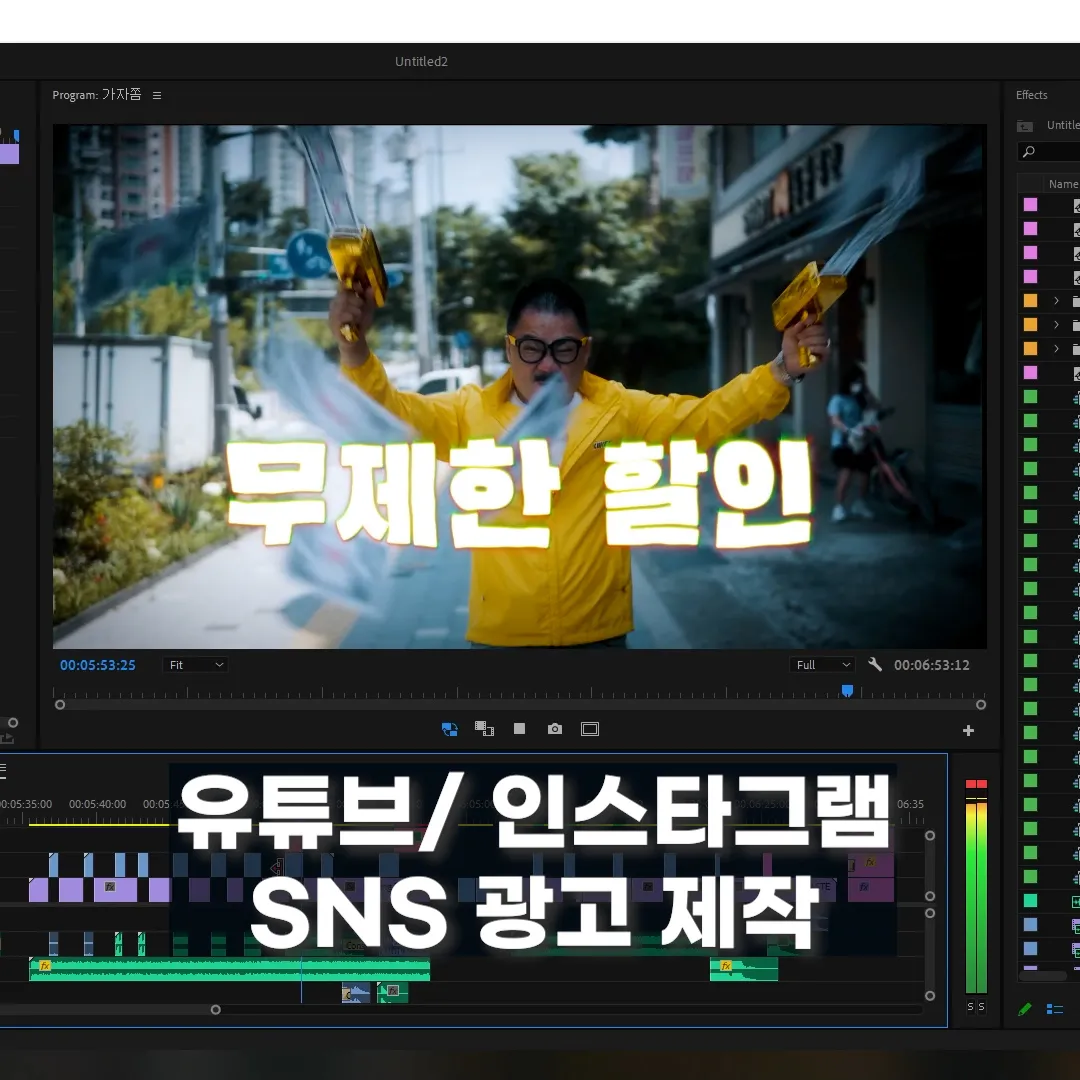Screen dimensions: 1080x1080
Task: Open the Full playback resolution dropdown
Action: (x=822, y=665)
